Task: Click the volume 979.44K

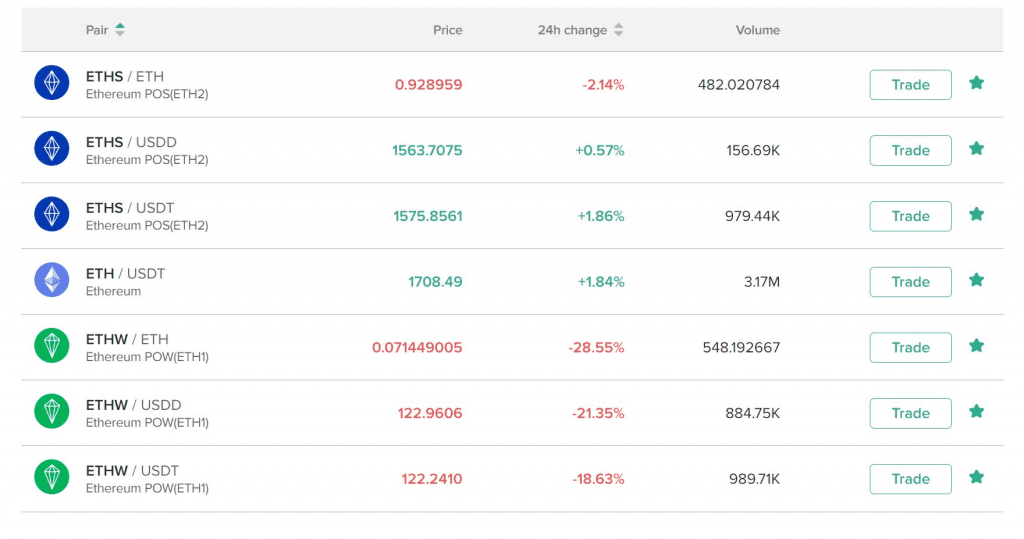Action: pyautogui.click(x=752, y=216)
